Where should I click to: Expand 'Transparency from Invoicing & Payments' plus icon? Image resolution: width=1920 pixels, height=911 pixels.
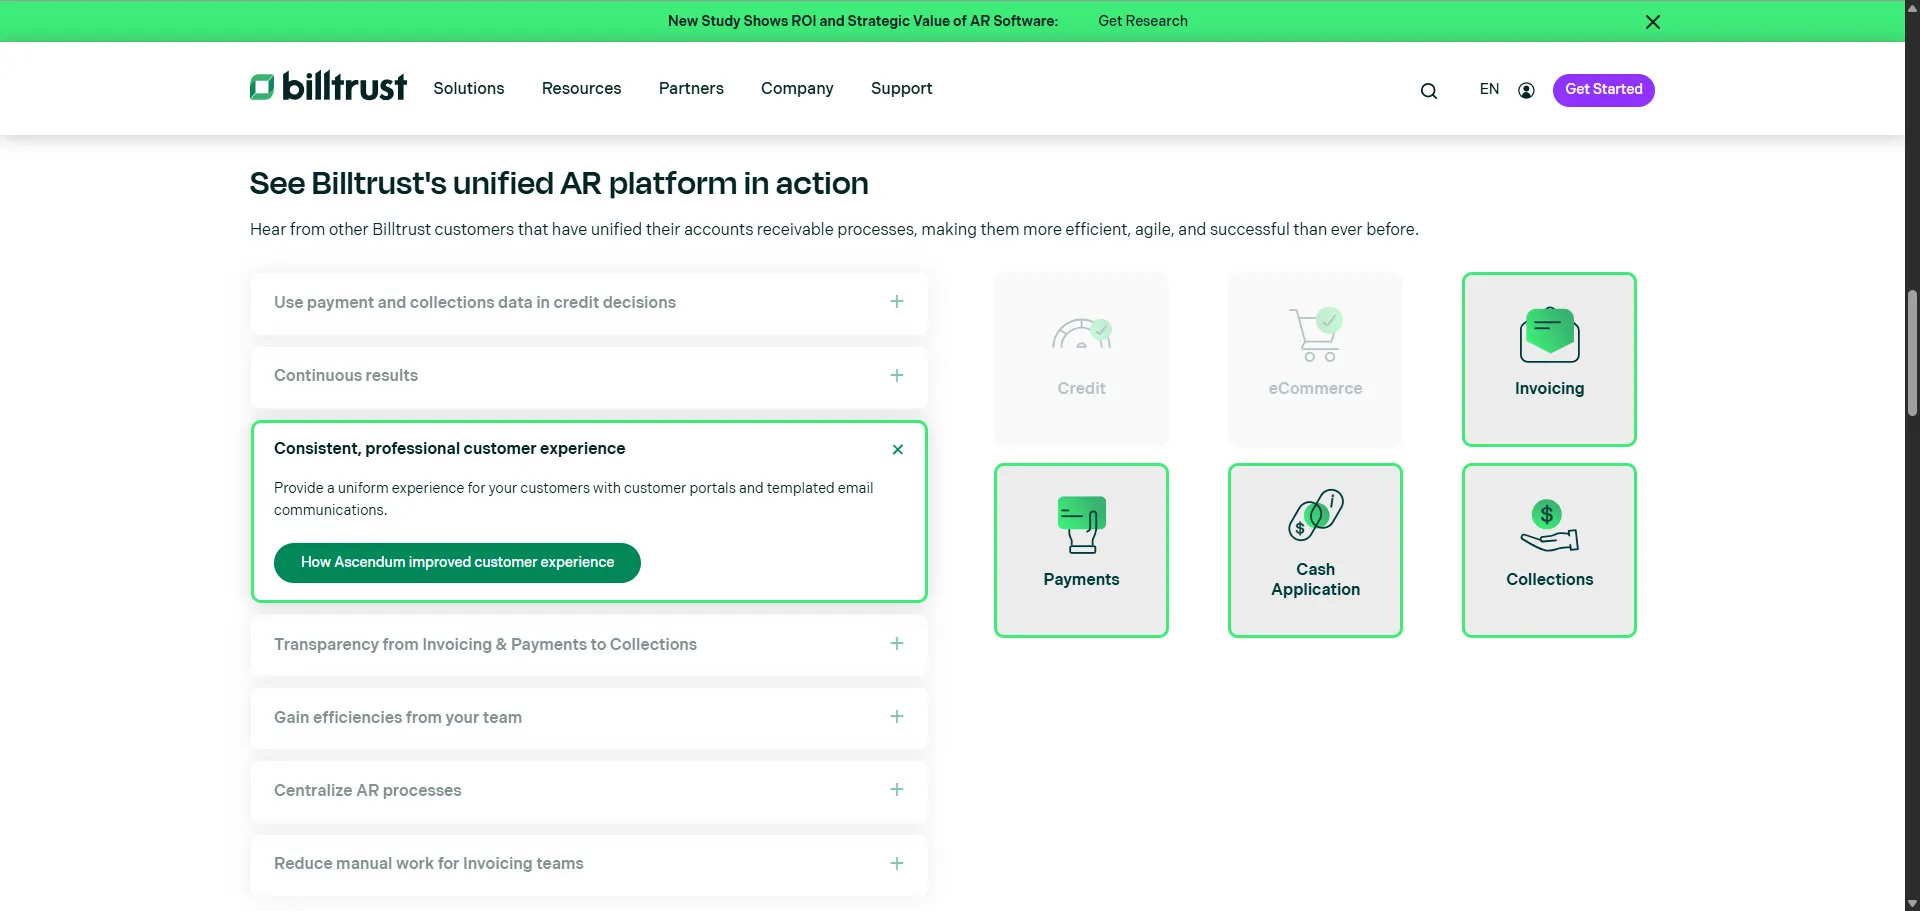[x=897, y=644]
